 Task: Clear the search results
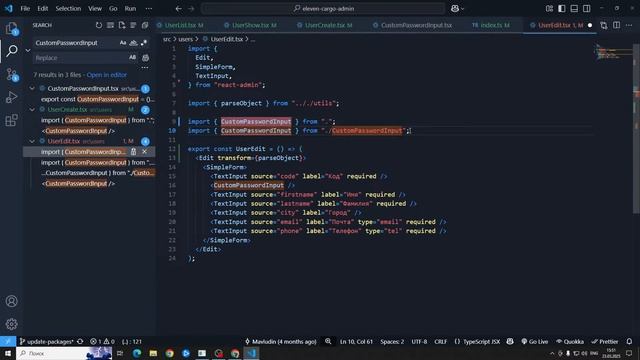click(x=110, y=25)
